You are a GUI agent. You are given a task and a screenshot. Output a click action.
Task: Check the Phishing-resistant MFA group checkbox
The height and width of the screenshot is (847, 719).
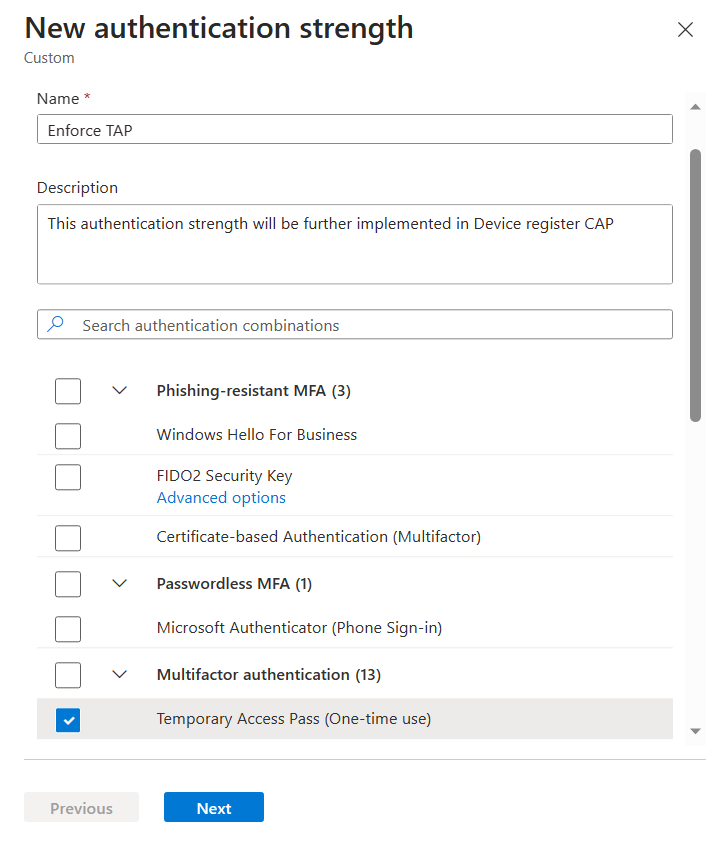tap(68, 391)
